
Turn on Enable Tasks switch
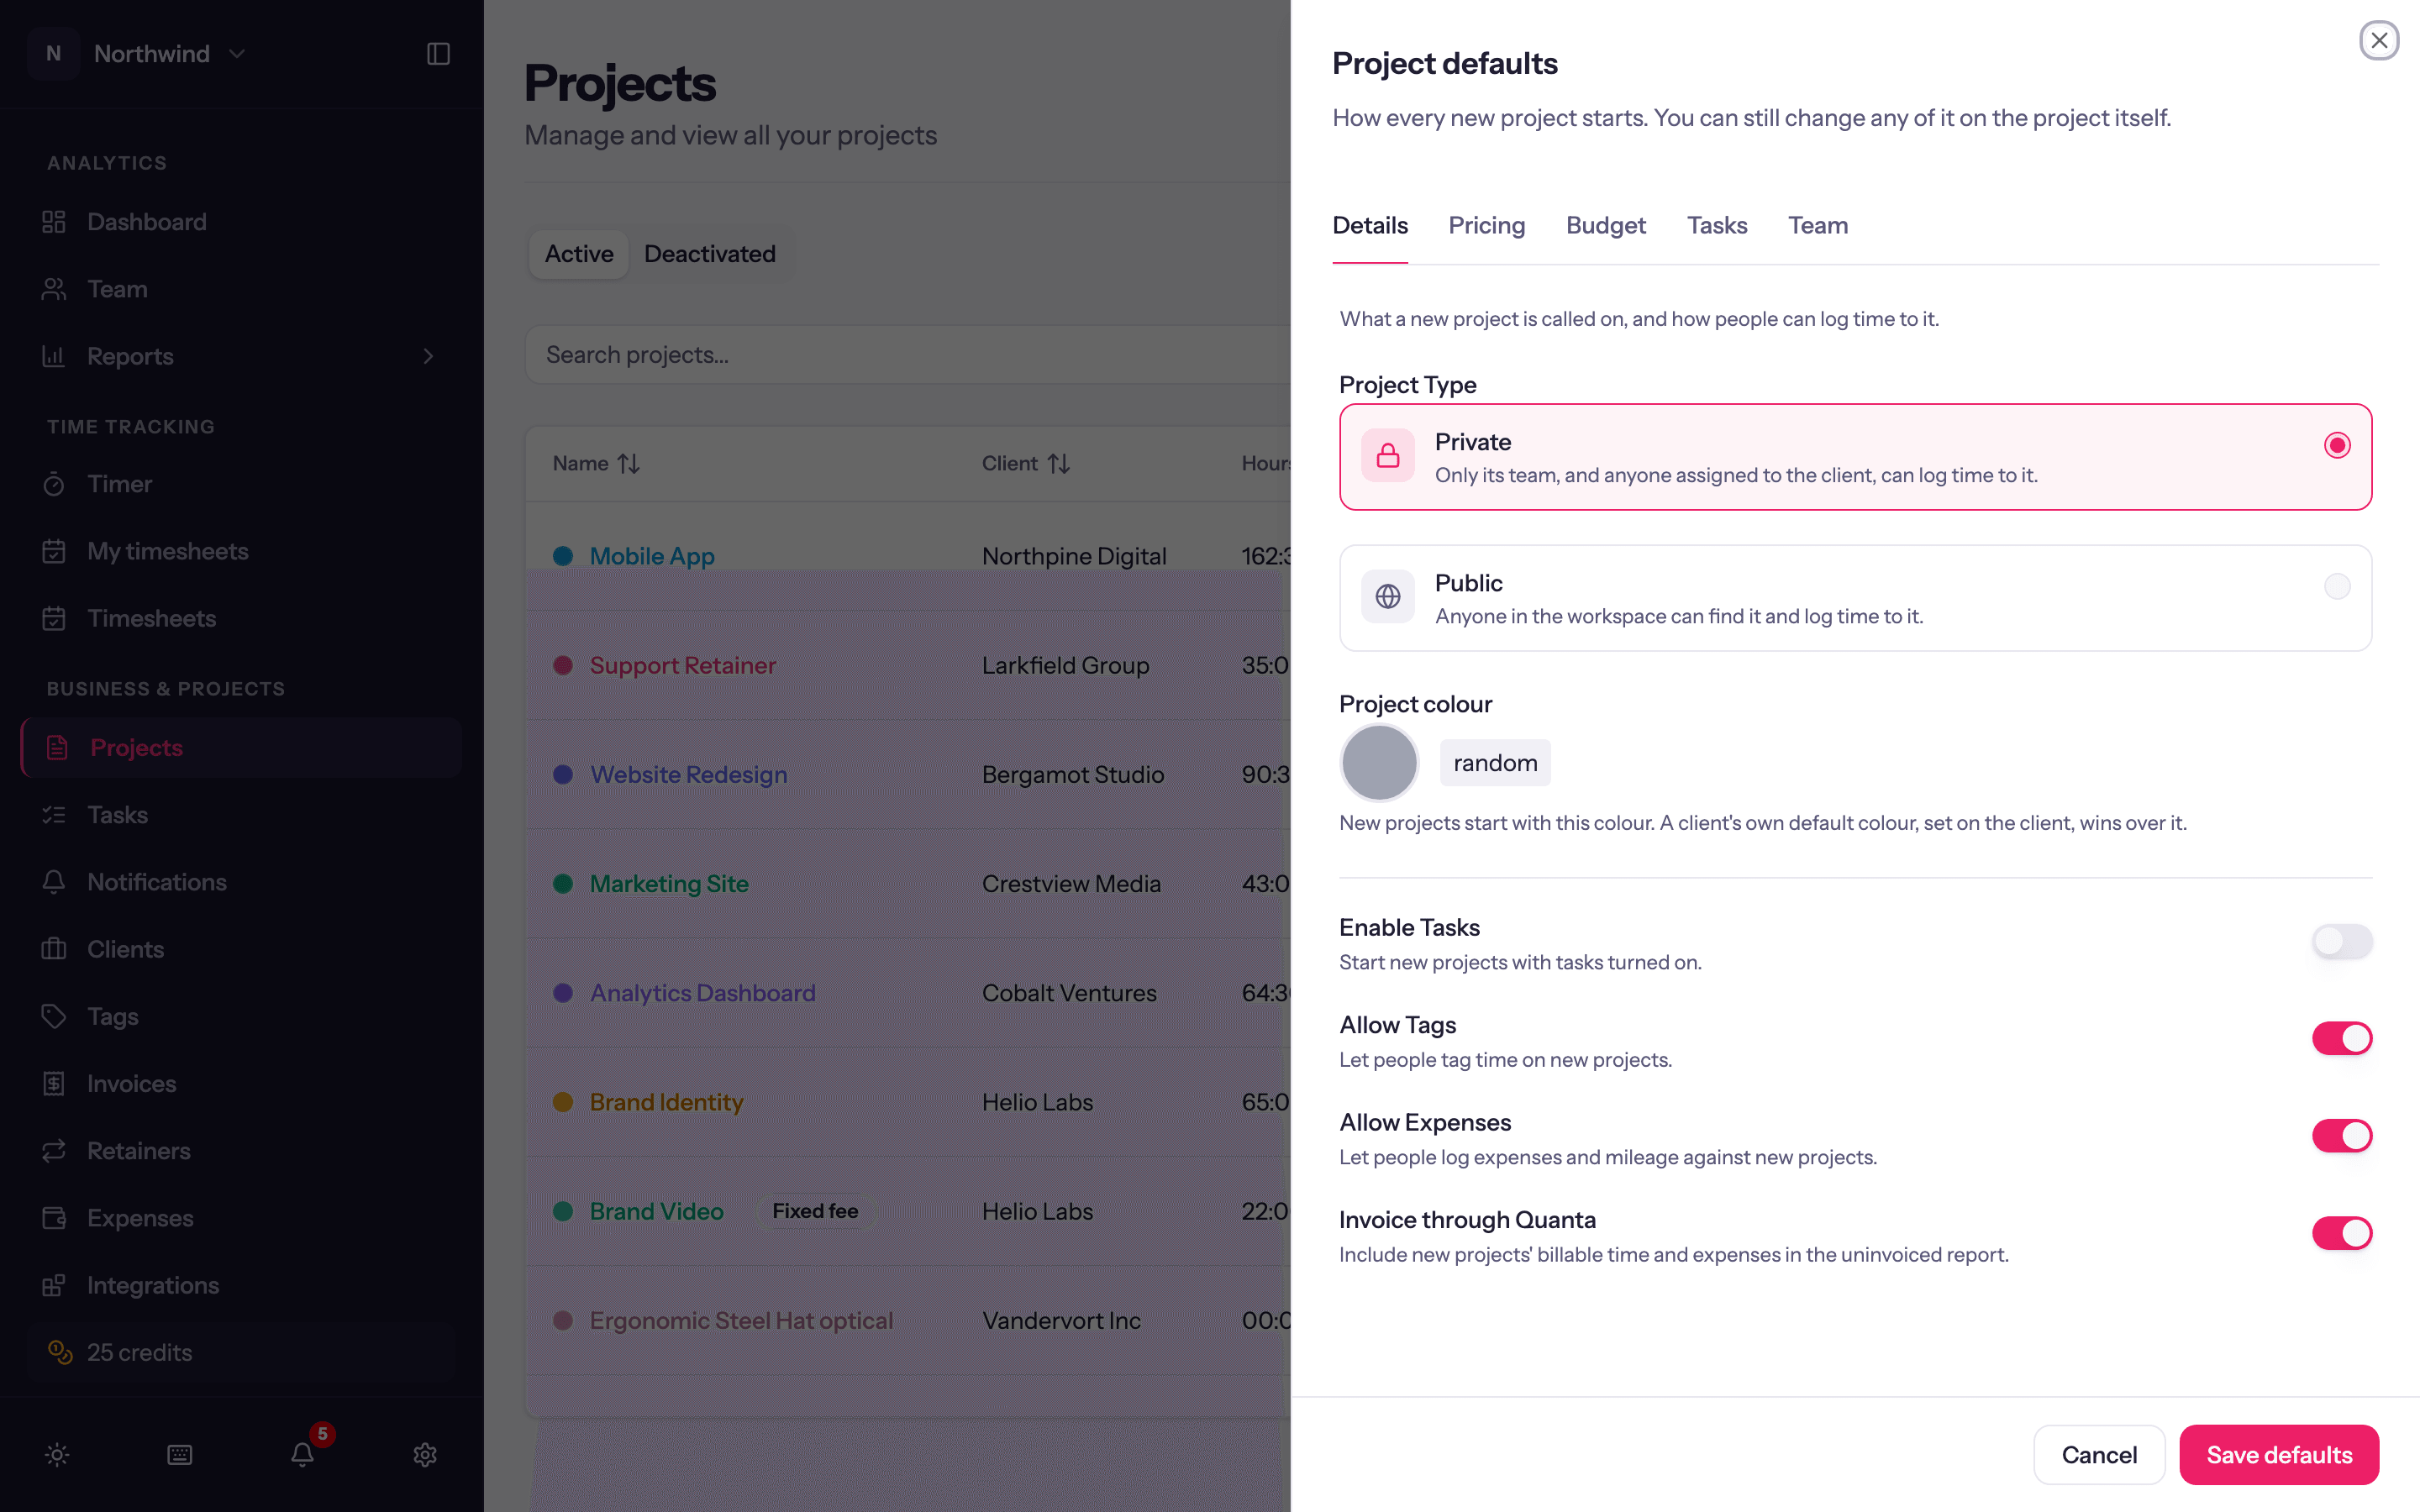click(2342, 941)
